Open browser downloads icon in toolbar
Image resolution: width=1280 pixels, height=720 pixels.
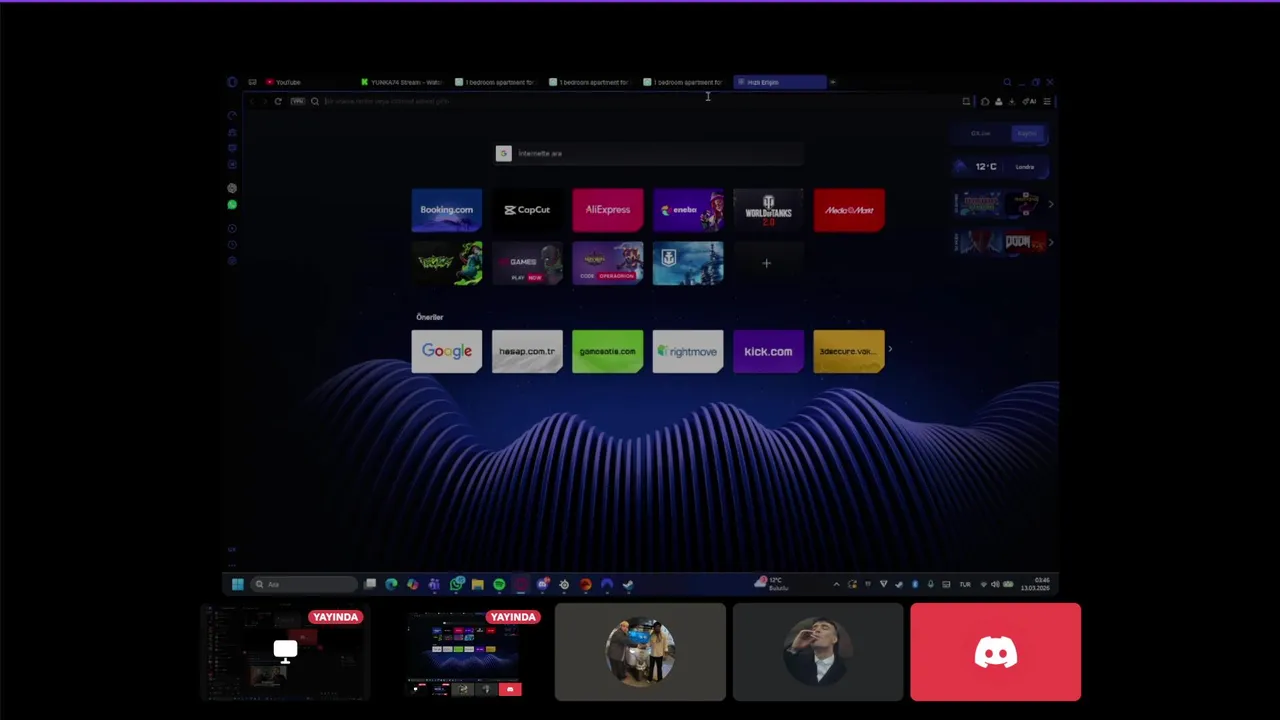(1011, 101)
